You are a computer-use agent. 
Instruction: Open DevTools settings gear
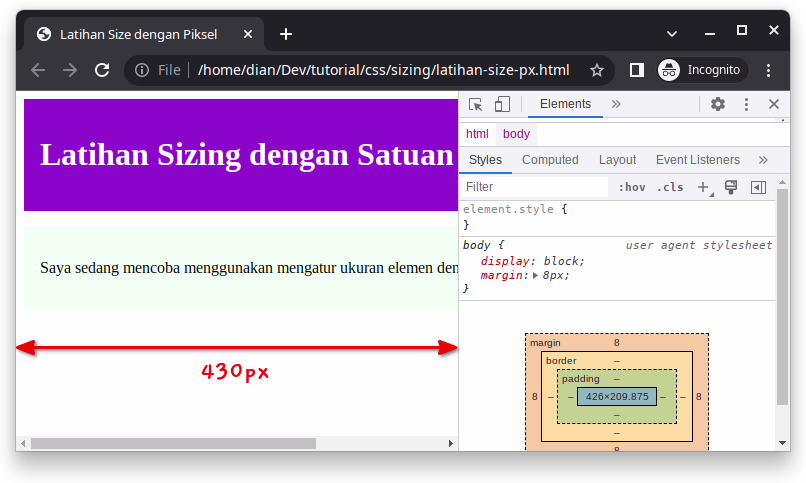click(x=718, y=104)
